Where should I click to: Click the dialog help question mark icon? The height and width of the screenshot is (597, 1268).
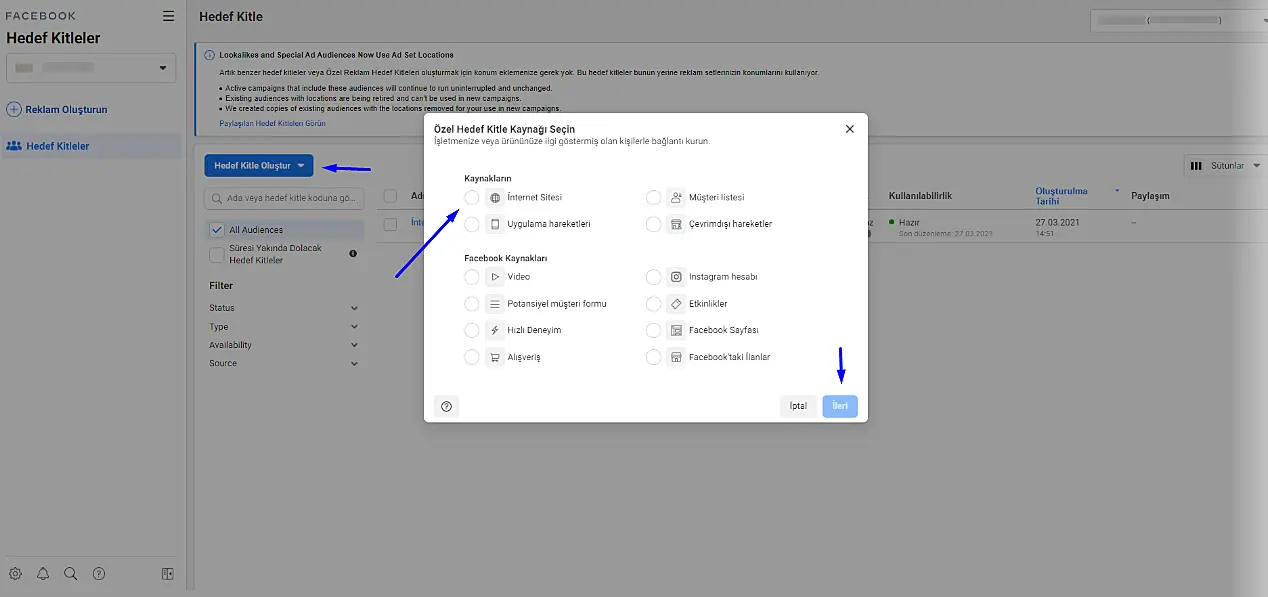pos(447,406)
